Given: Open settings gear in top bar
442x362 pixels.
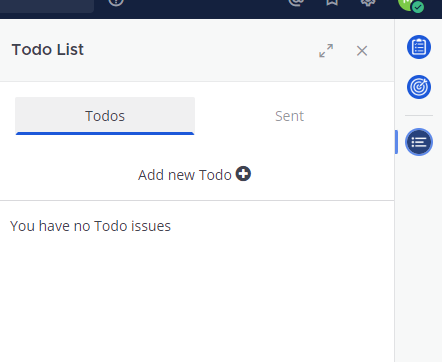Looking at the screenshot, I should [x=368, y=2].
